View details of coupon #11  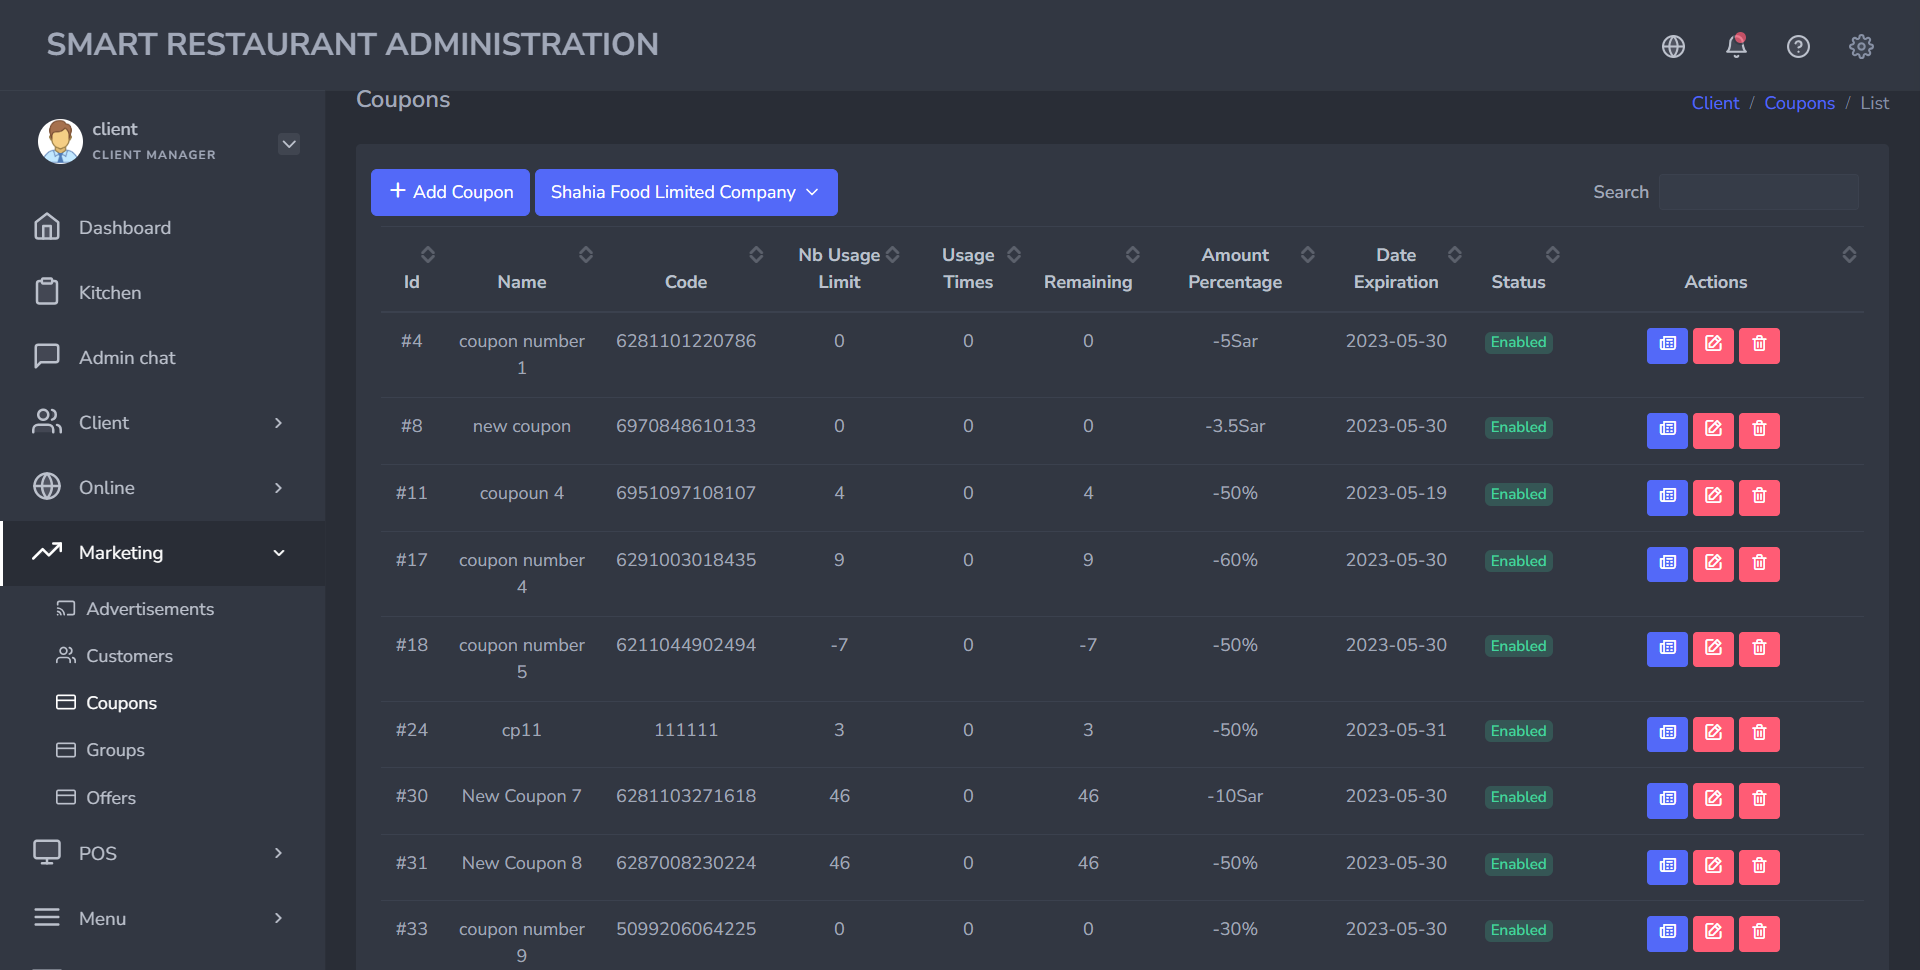[1667, 497]
